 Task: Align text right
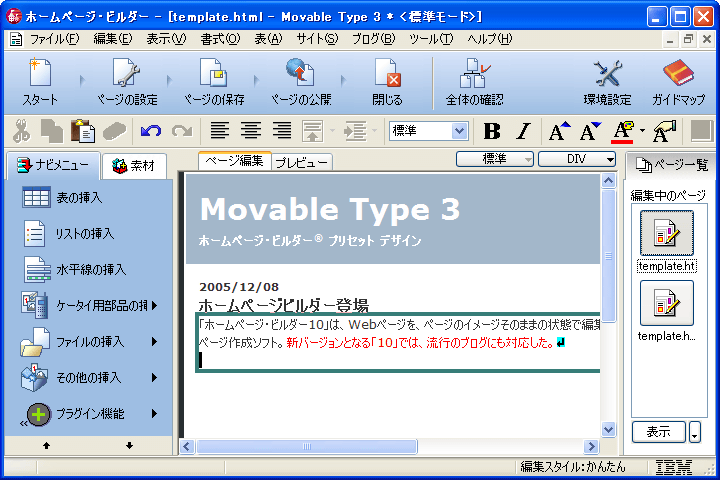click(x=282, y=131)
